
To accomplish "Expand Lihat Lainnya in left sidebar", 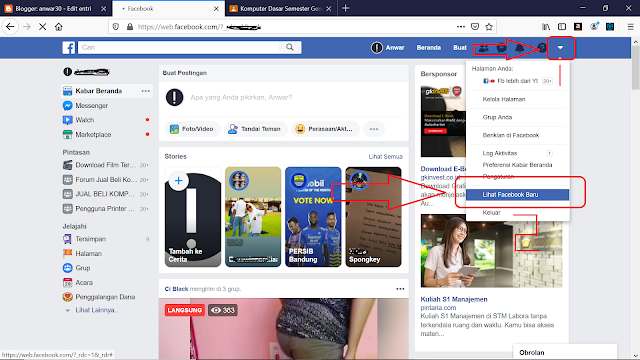I will 96,310.
